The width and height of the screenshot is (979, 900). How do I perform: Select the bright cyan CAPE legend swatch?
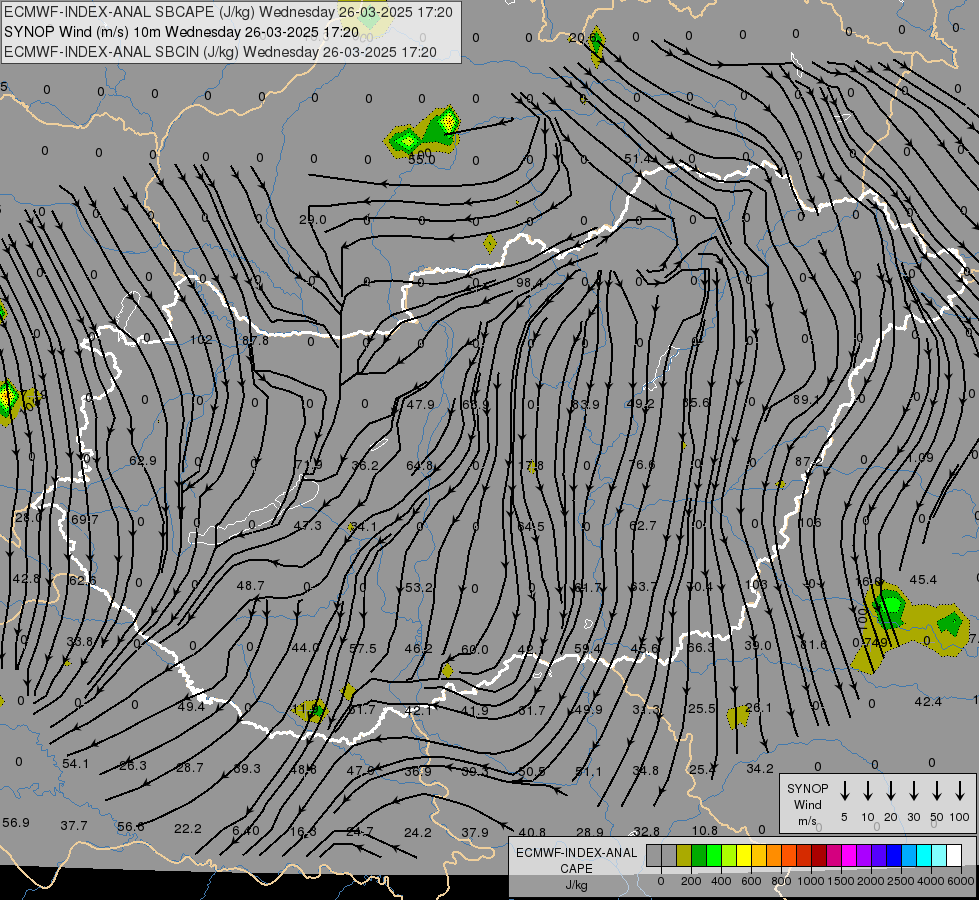click(x=924, y=856)
